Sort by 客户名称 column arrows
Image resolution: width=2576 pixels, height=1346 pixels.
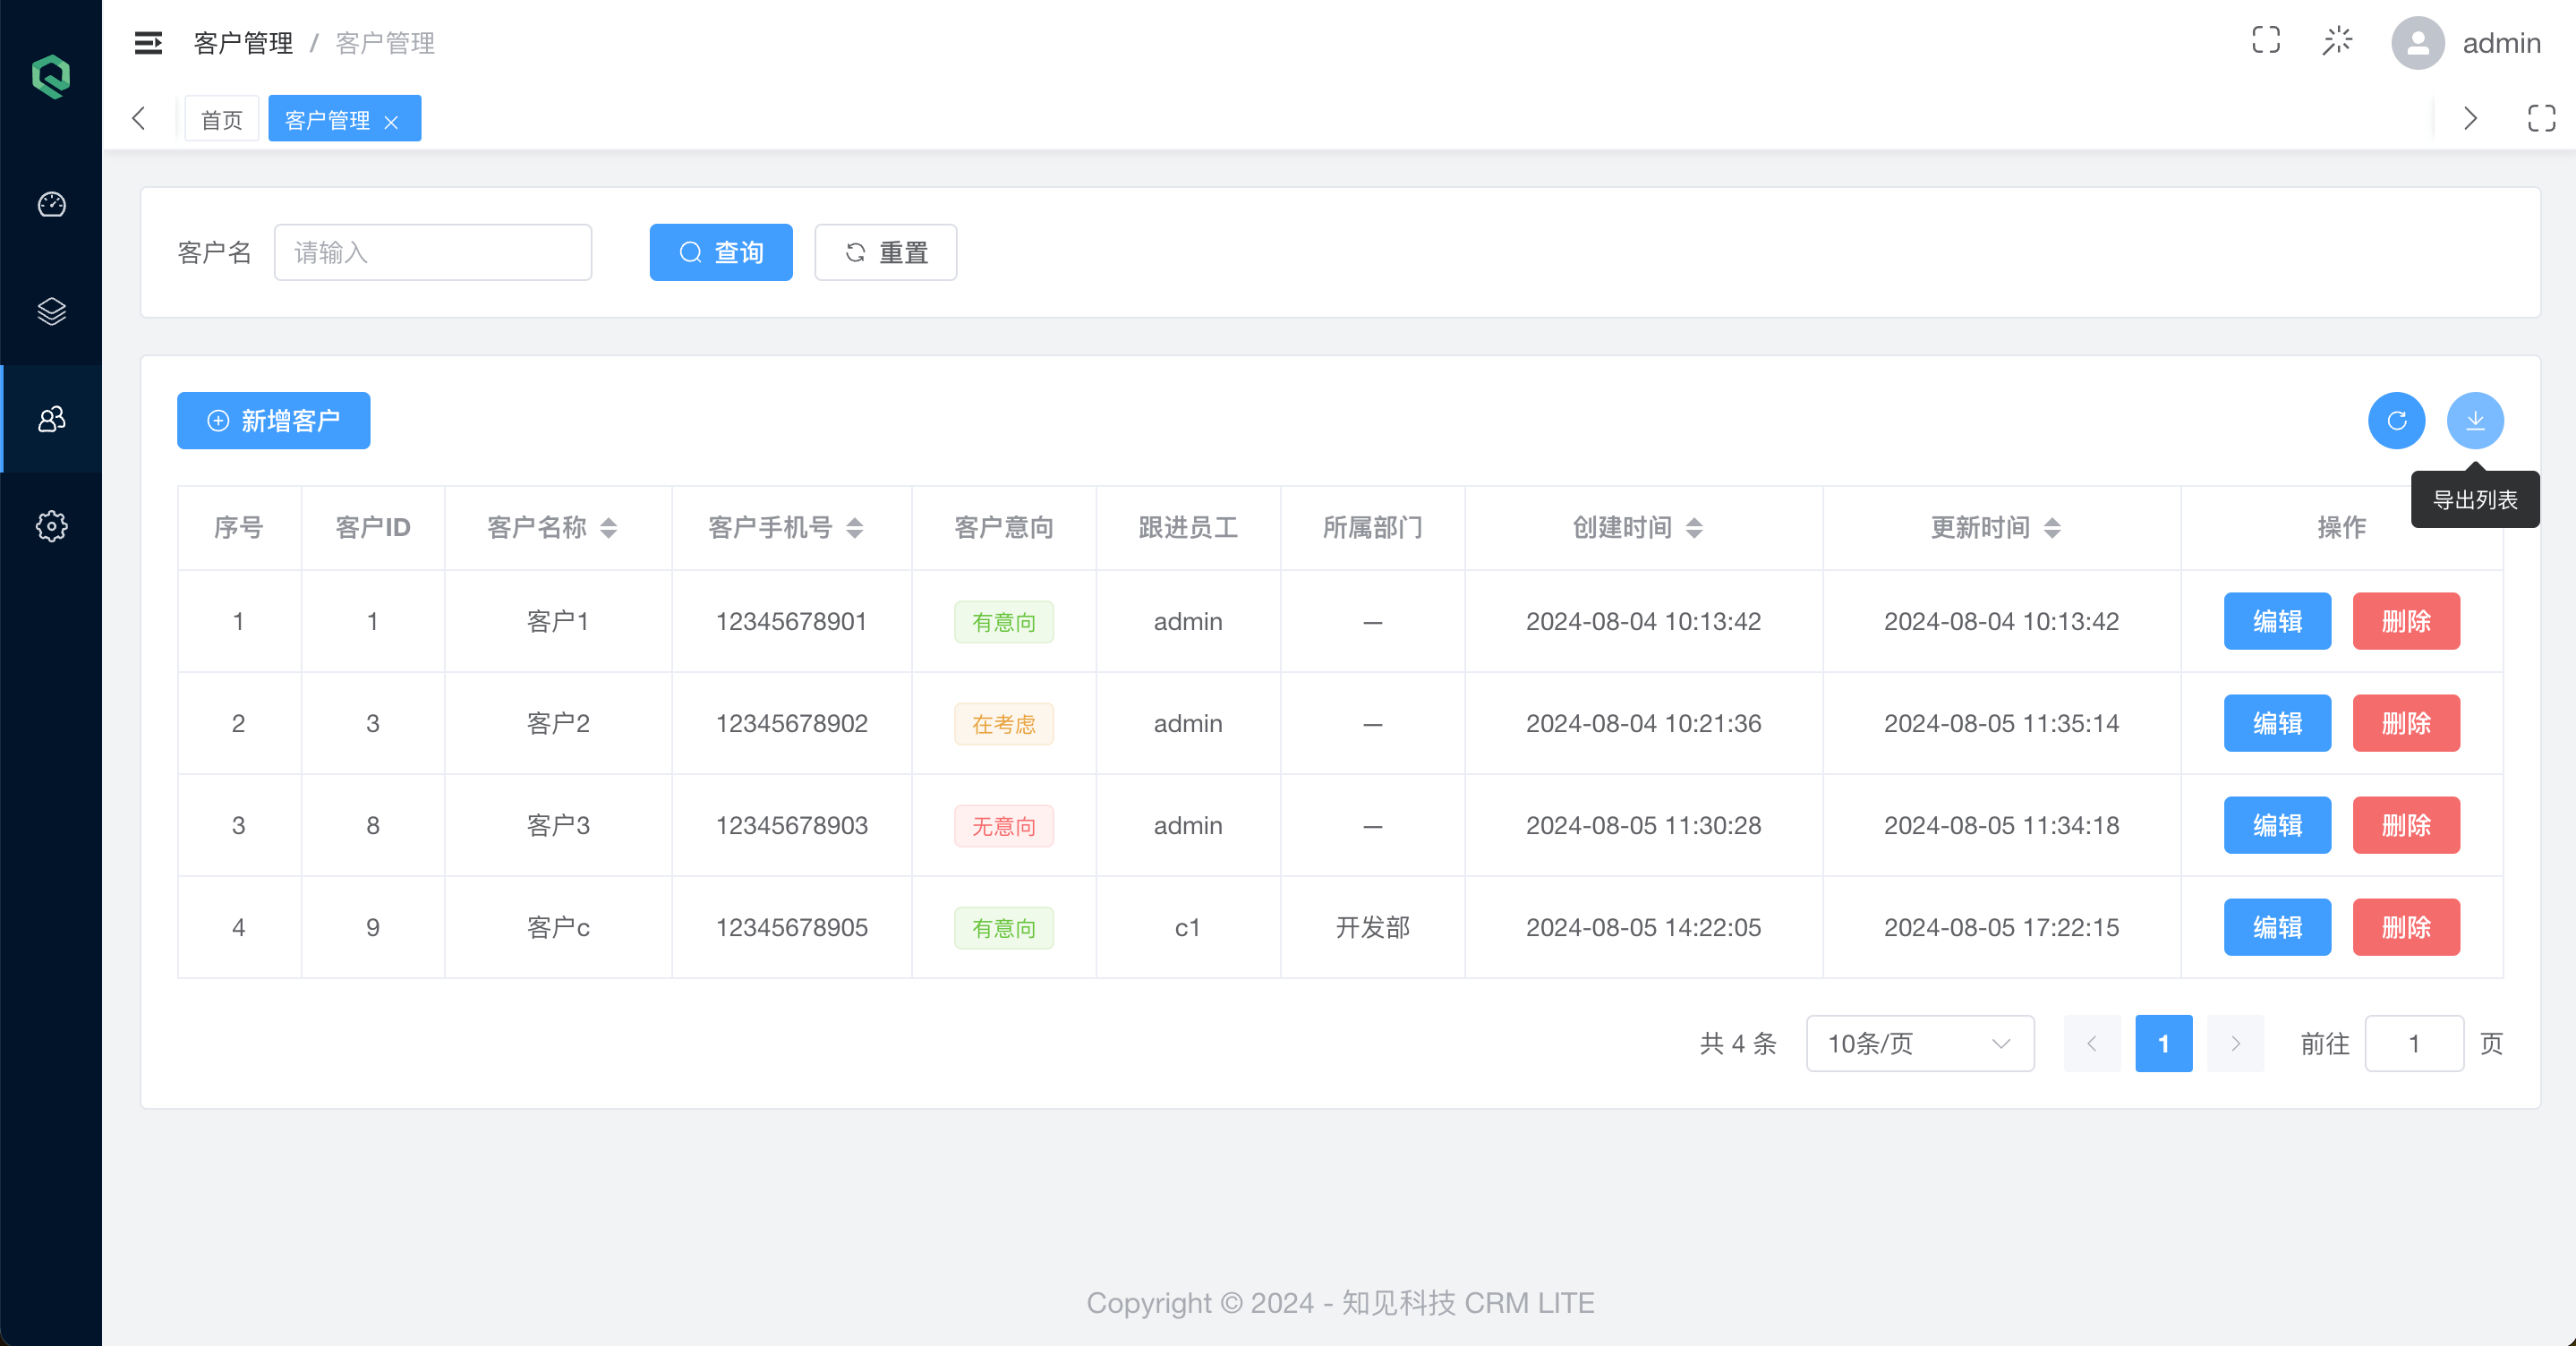pyautogui.click(x=608, y=528)
